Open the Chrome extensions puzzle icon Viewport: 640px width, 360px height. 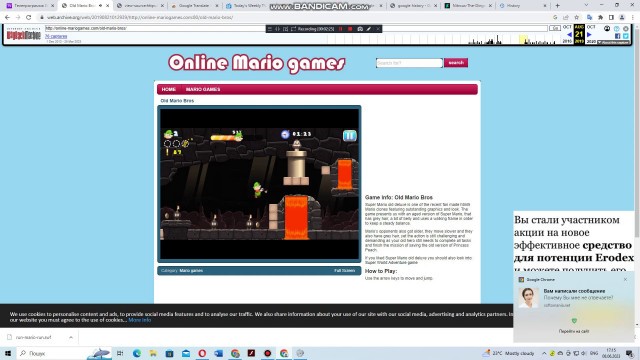point(600,17)
